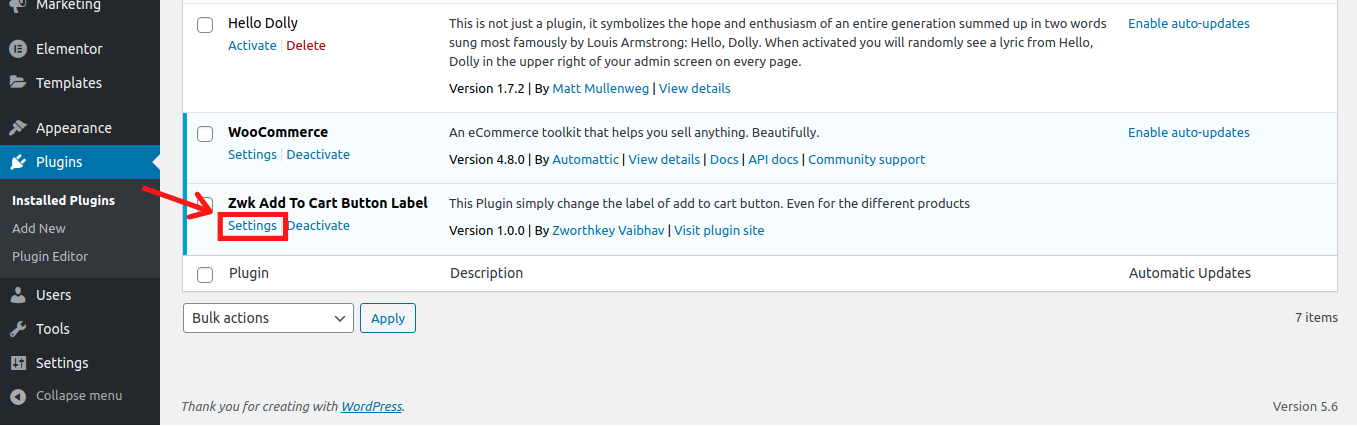Open Elementor via its sidebar icon
The width and height of the screenshot is (1357, 426).
click(17, 48)
